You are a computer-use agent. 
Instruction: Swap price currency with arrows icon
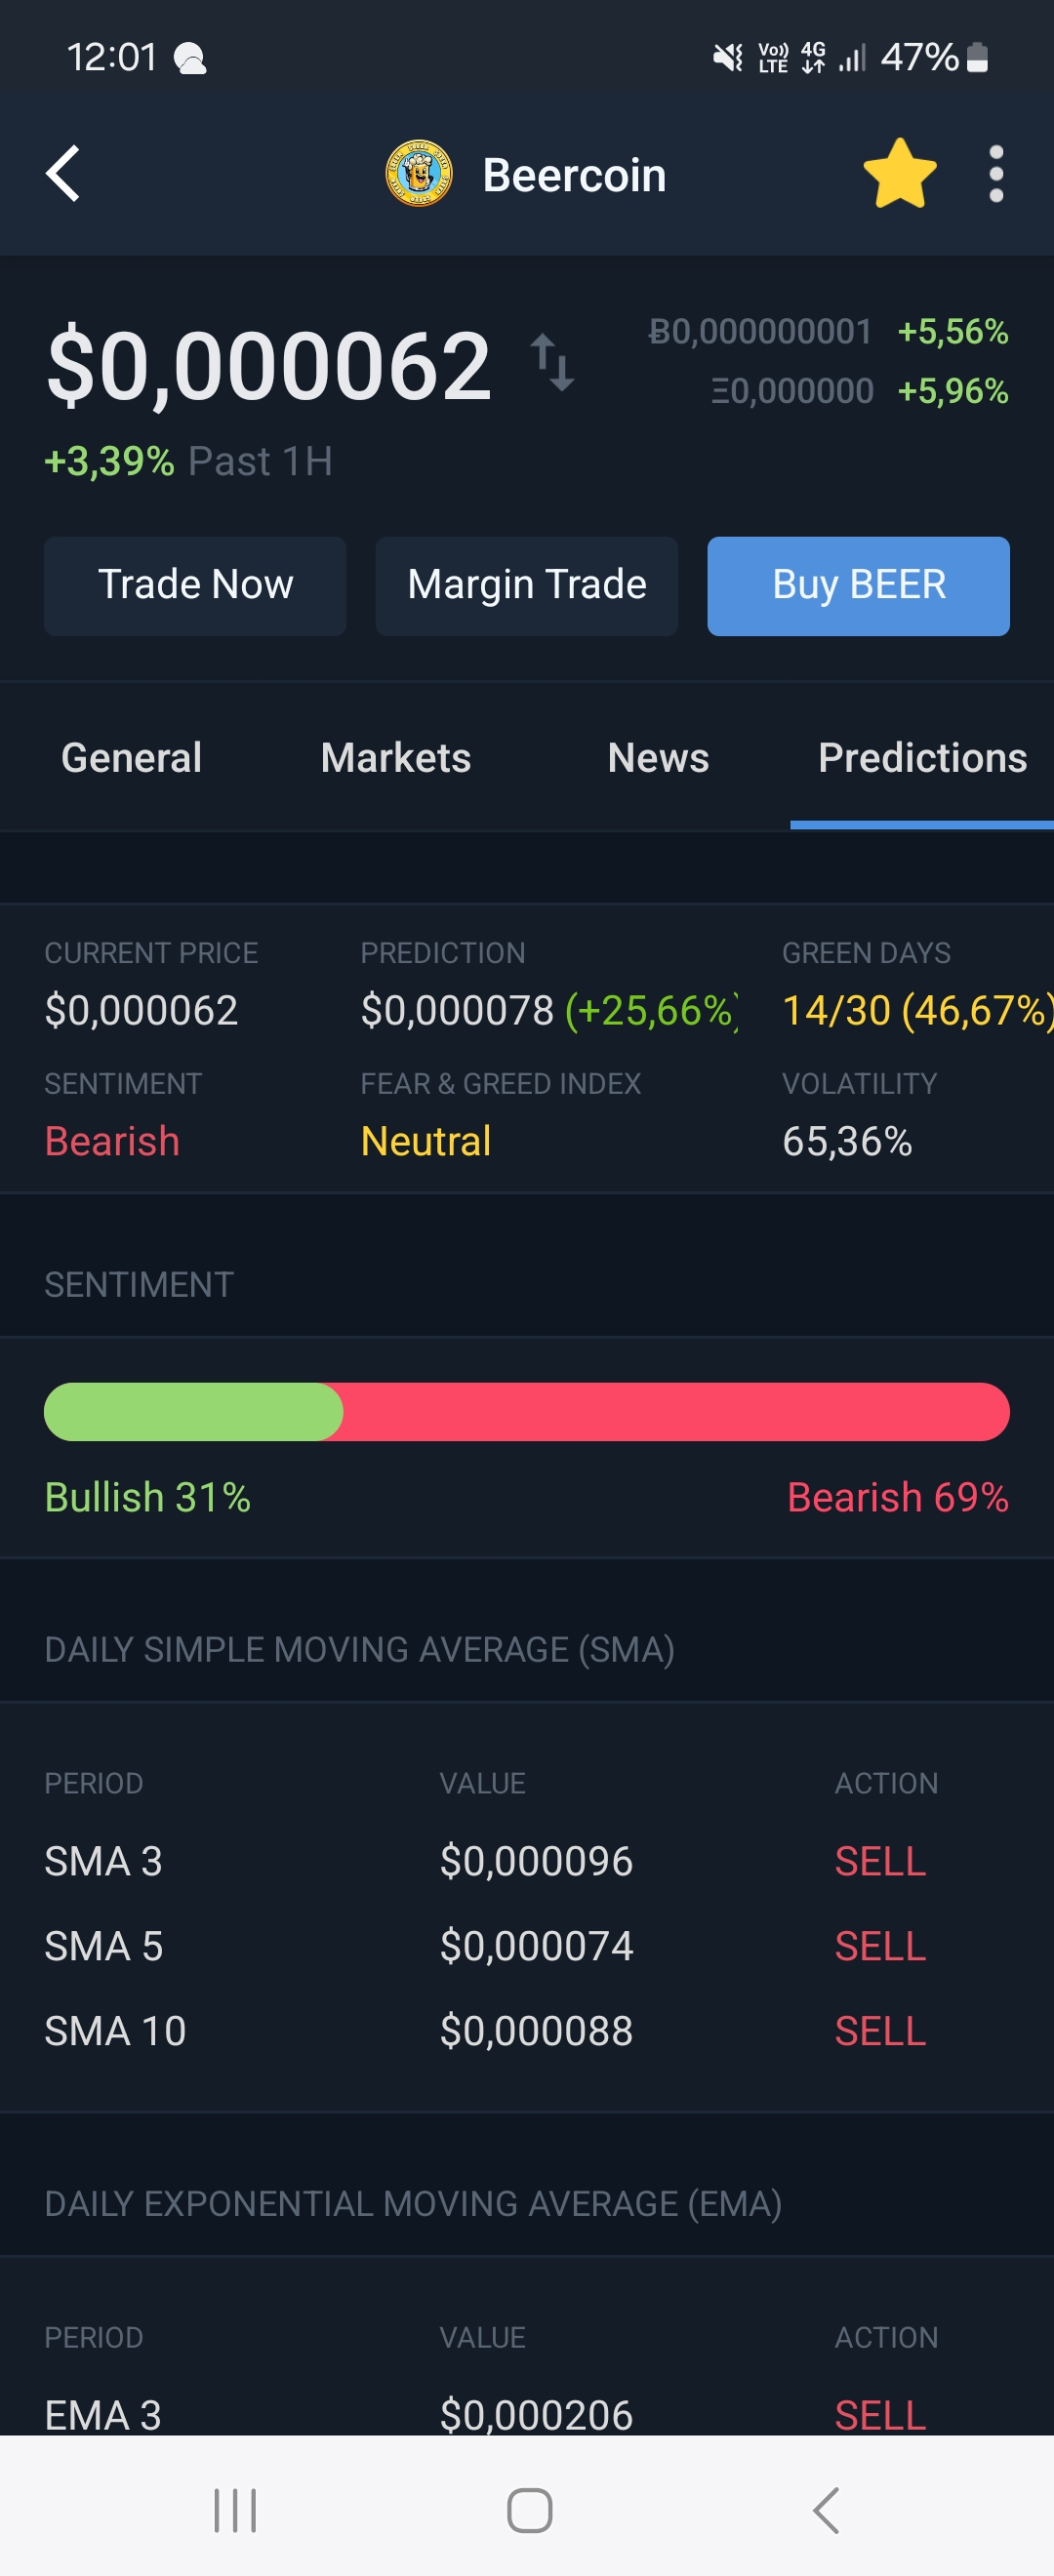click(552, 363)
